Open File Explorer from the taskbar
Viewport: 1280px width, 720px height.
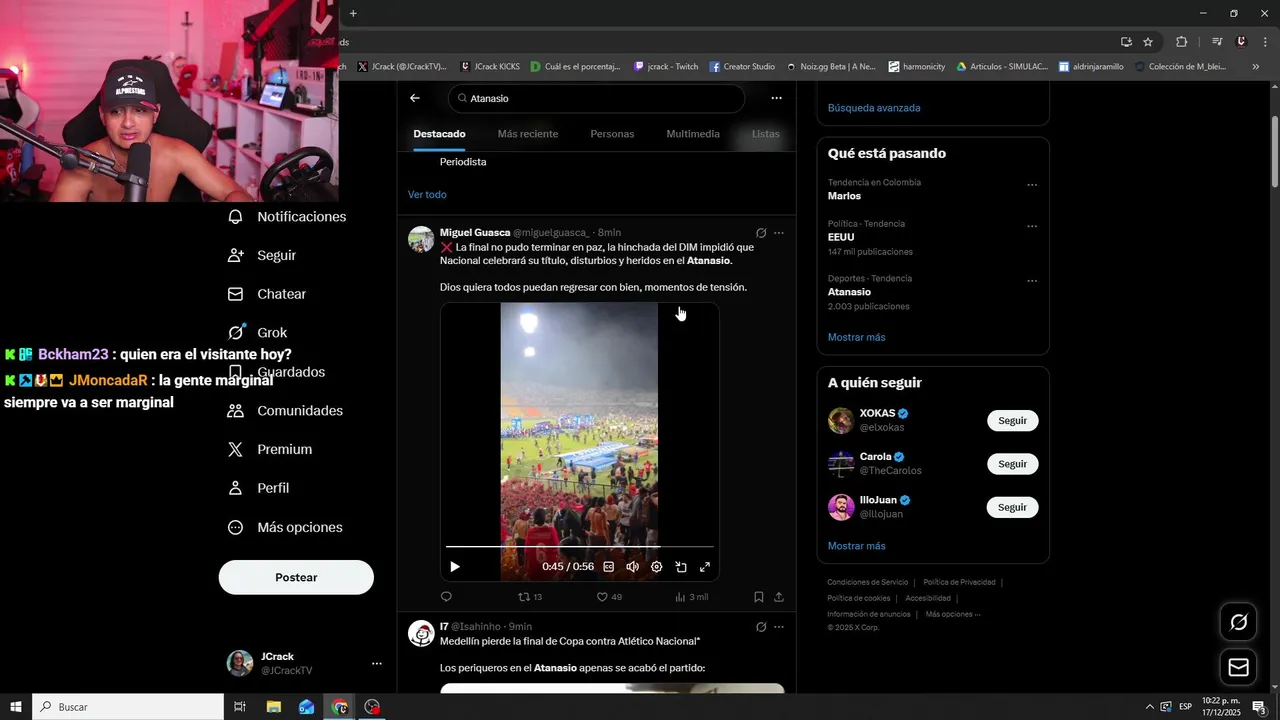(x=273, y=707)
